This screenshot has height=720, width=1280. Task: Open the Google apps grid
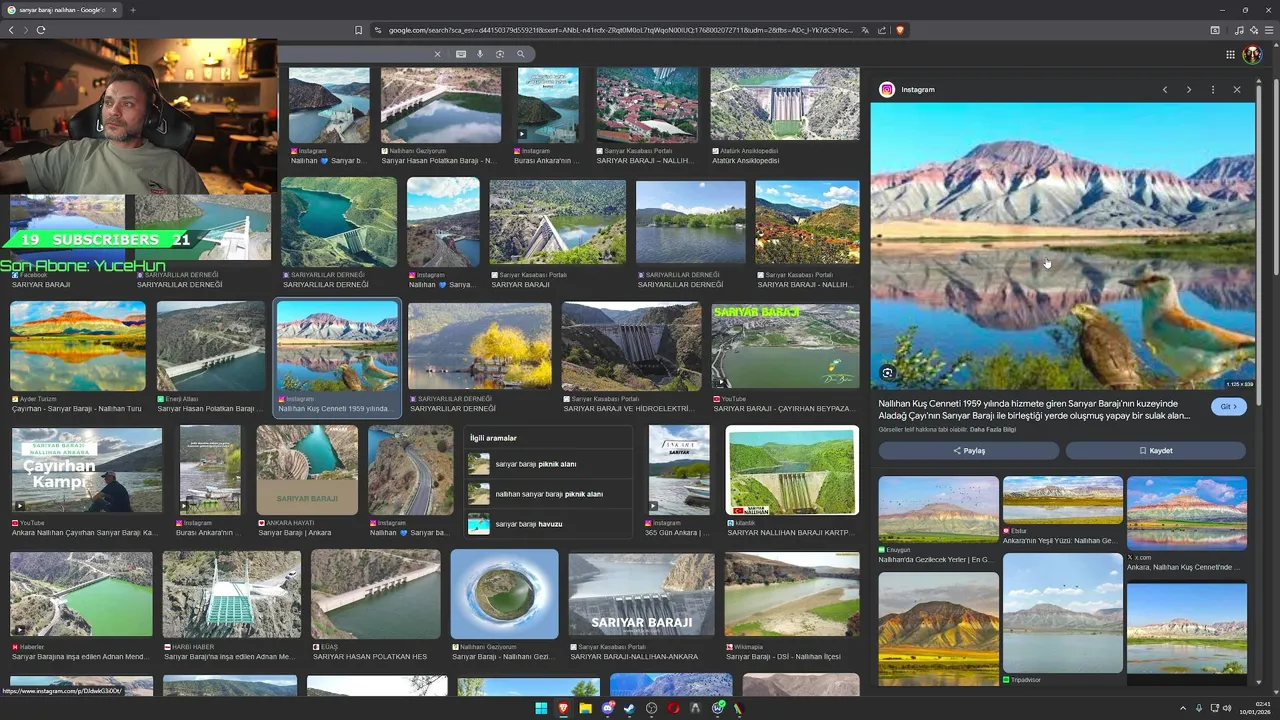click(x=1230, y=54)
